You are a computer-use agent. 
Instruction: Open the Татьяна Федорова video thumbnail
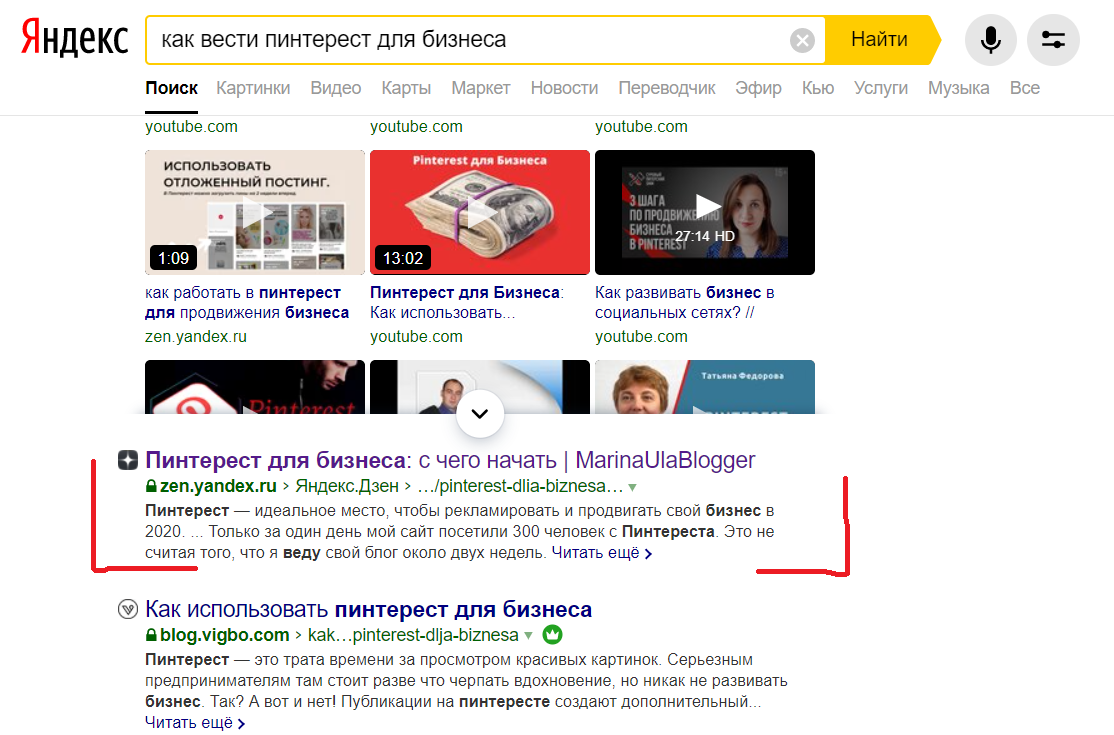[x=705, y=387]
